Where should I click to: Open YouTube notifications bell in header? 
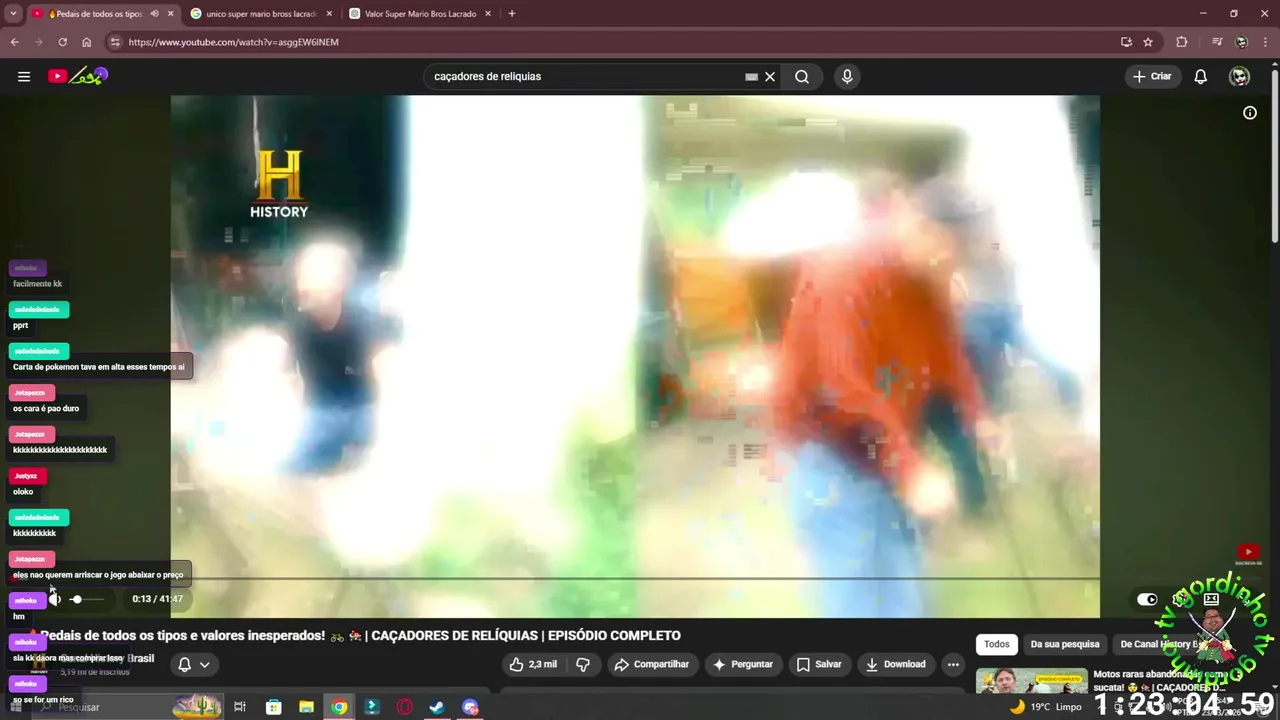(x=1201, y=76)
